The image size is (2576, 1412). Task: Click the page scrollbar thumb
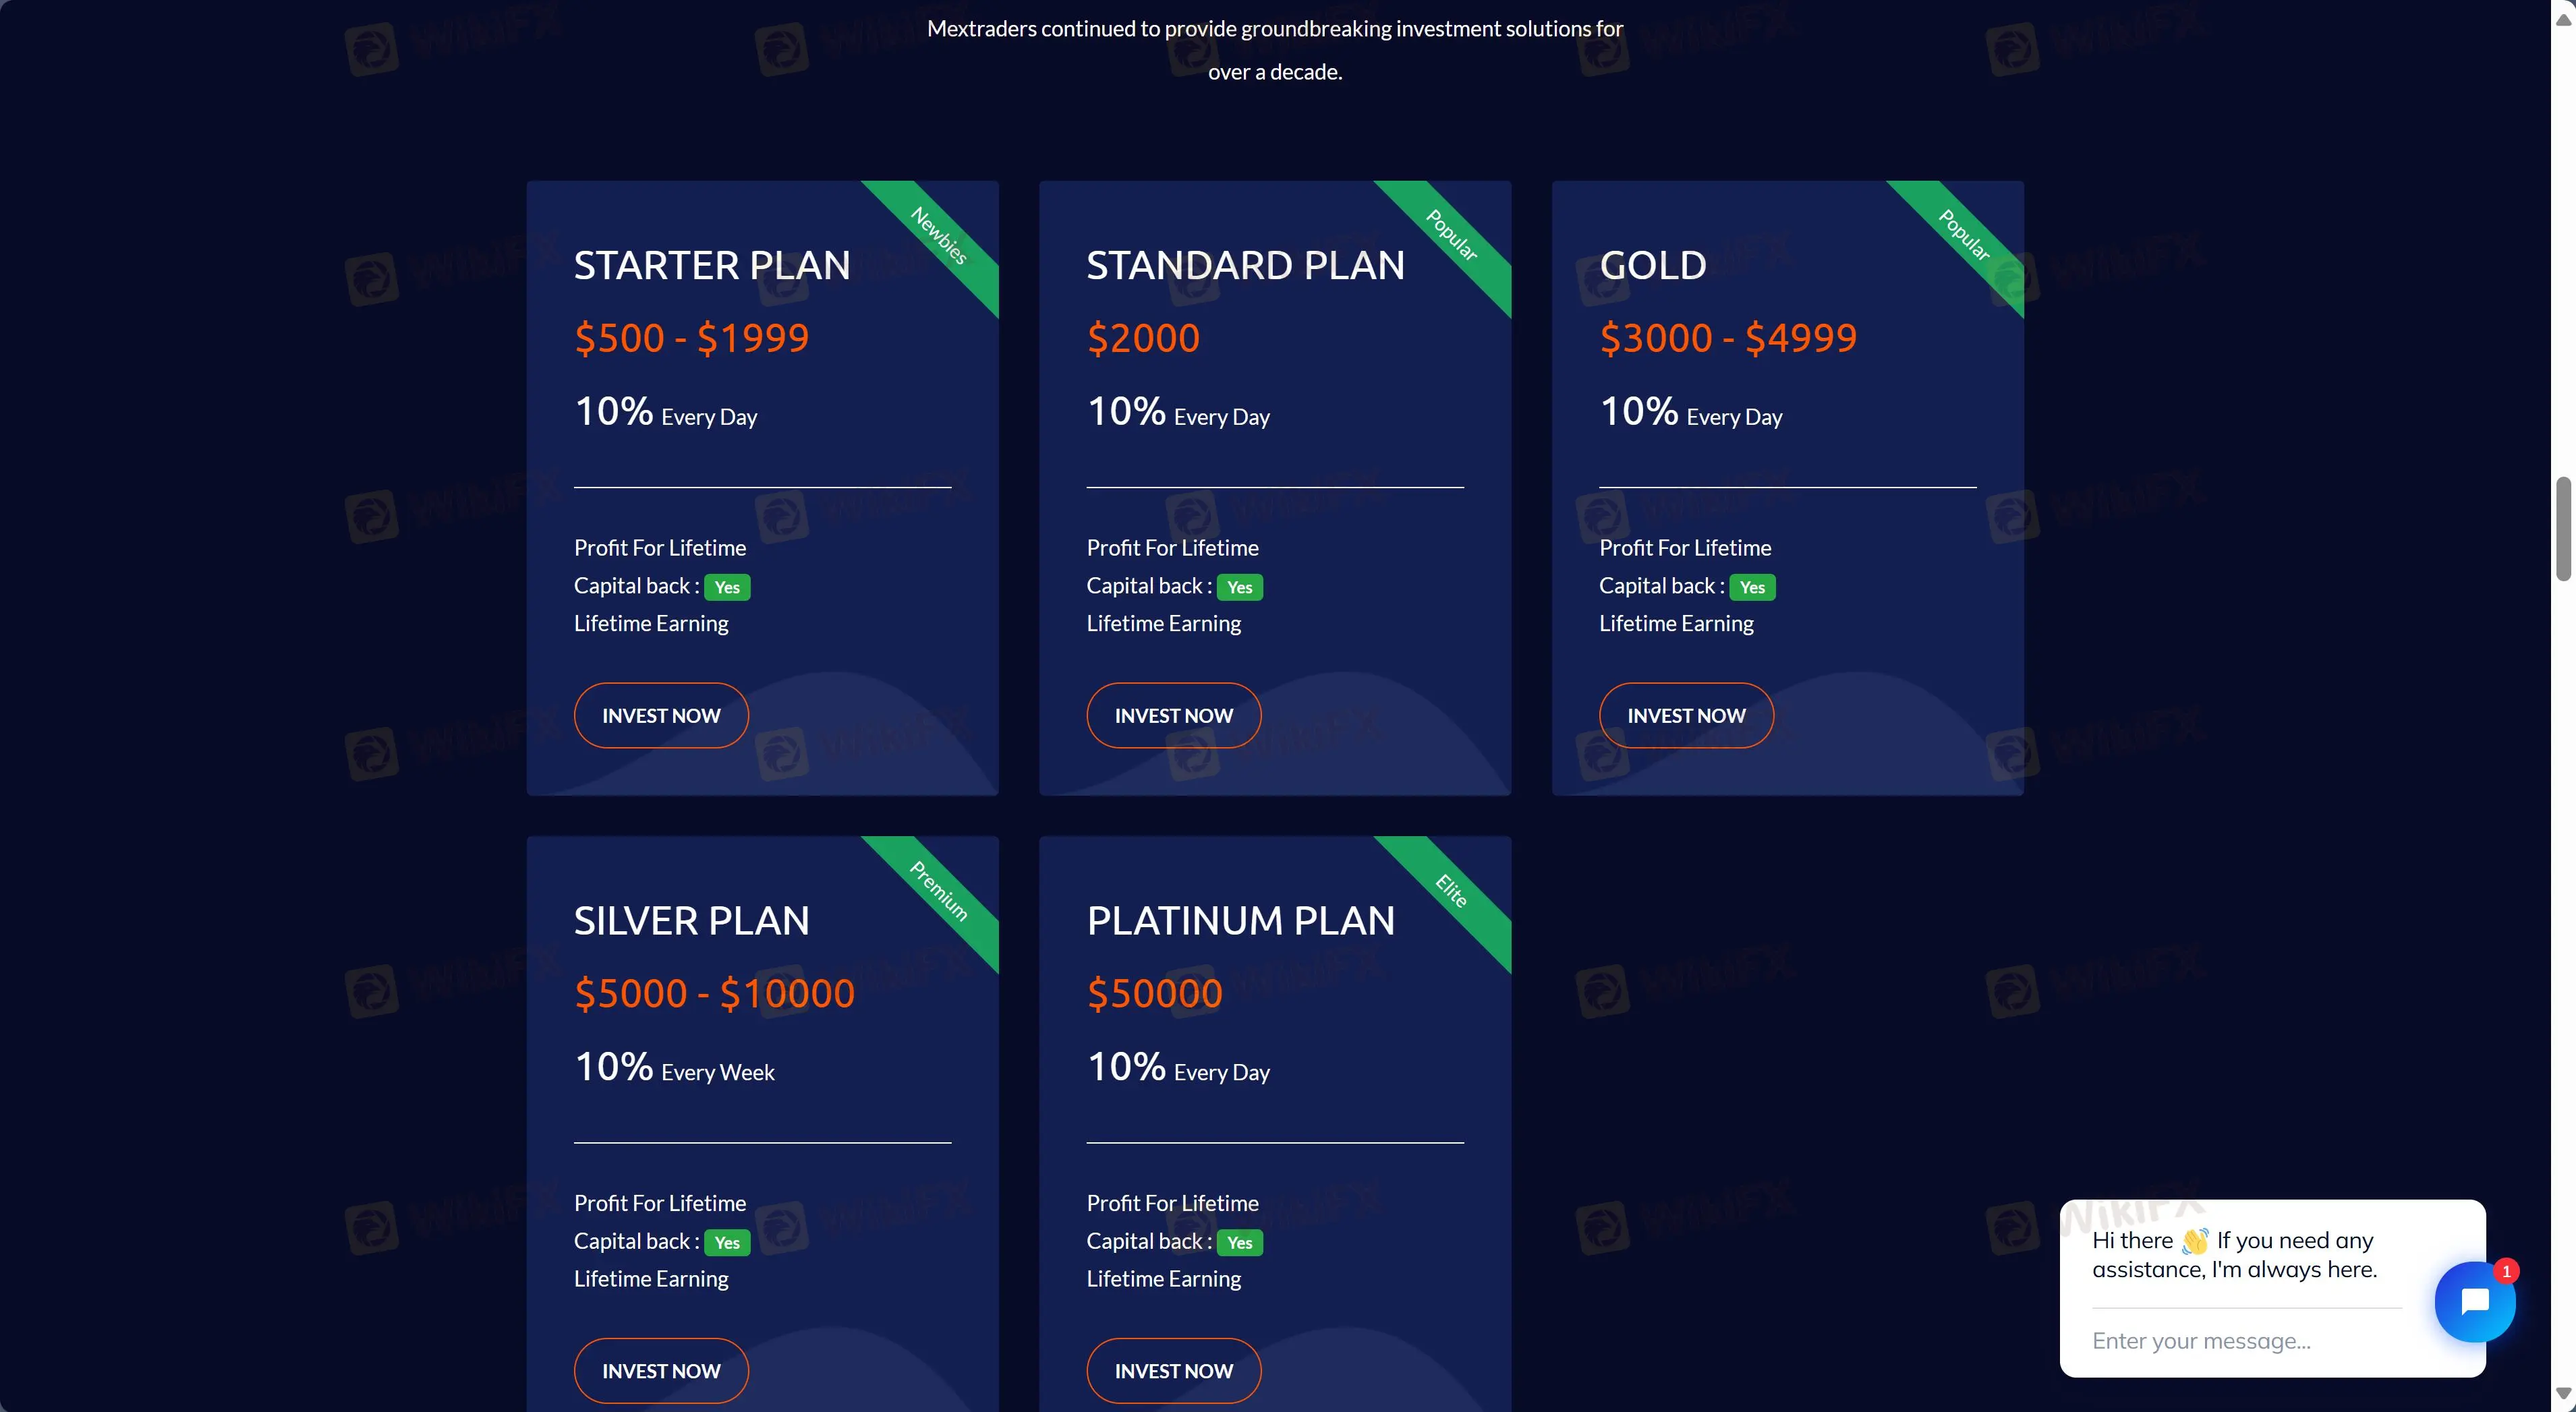point(2563,528)
